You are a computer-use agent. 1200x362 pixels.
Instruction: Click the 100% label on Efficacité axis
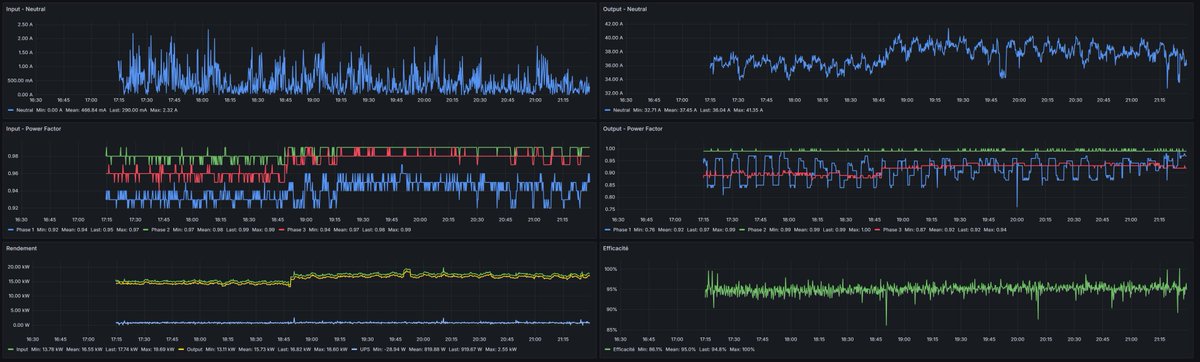pyautogui.click(x=612, y=269)
